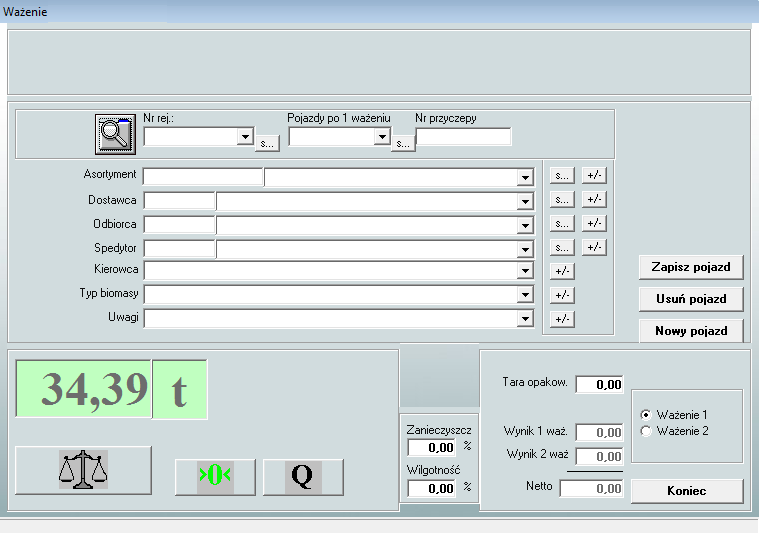
Task: Click the s... button in Spedytor row
Action: pos(562,247)
